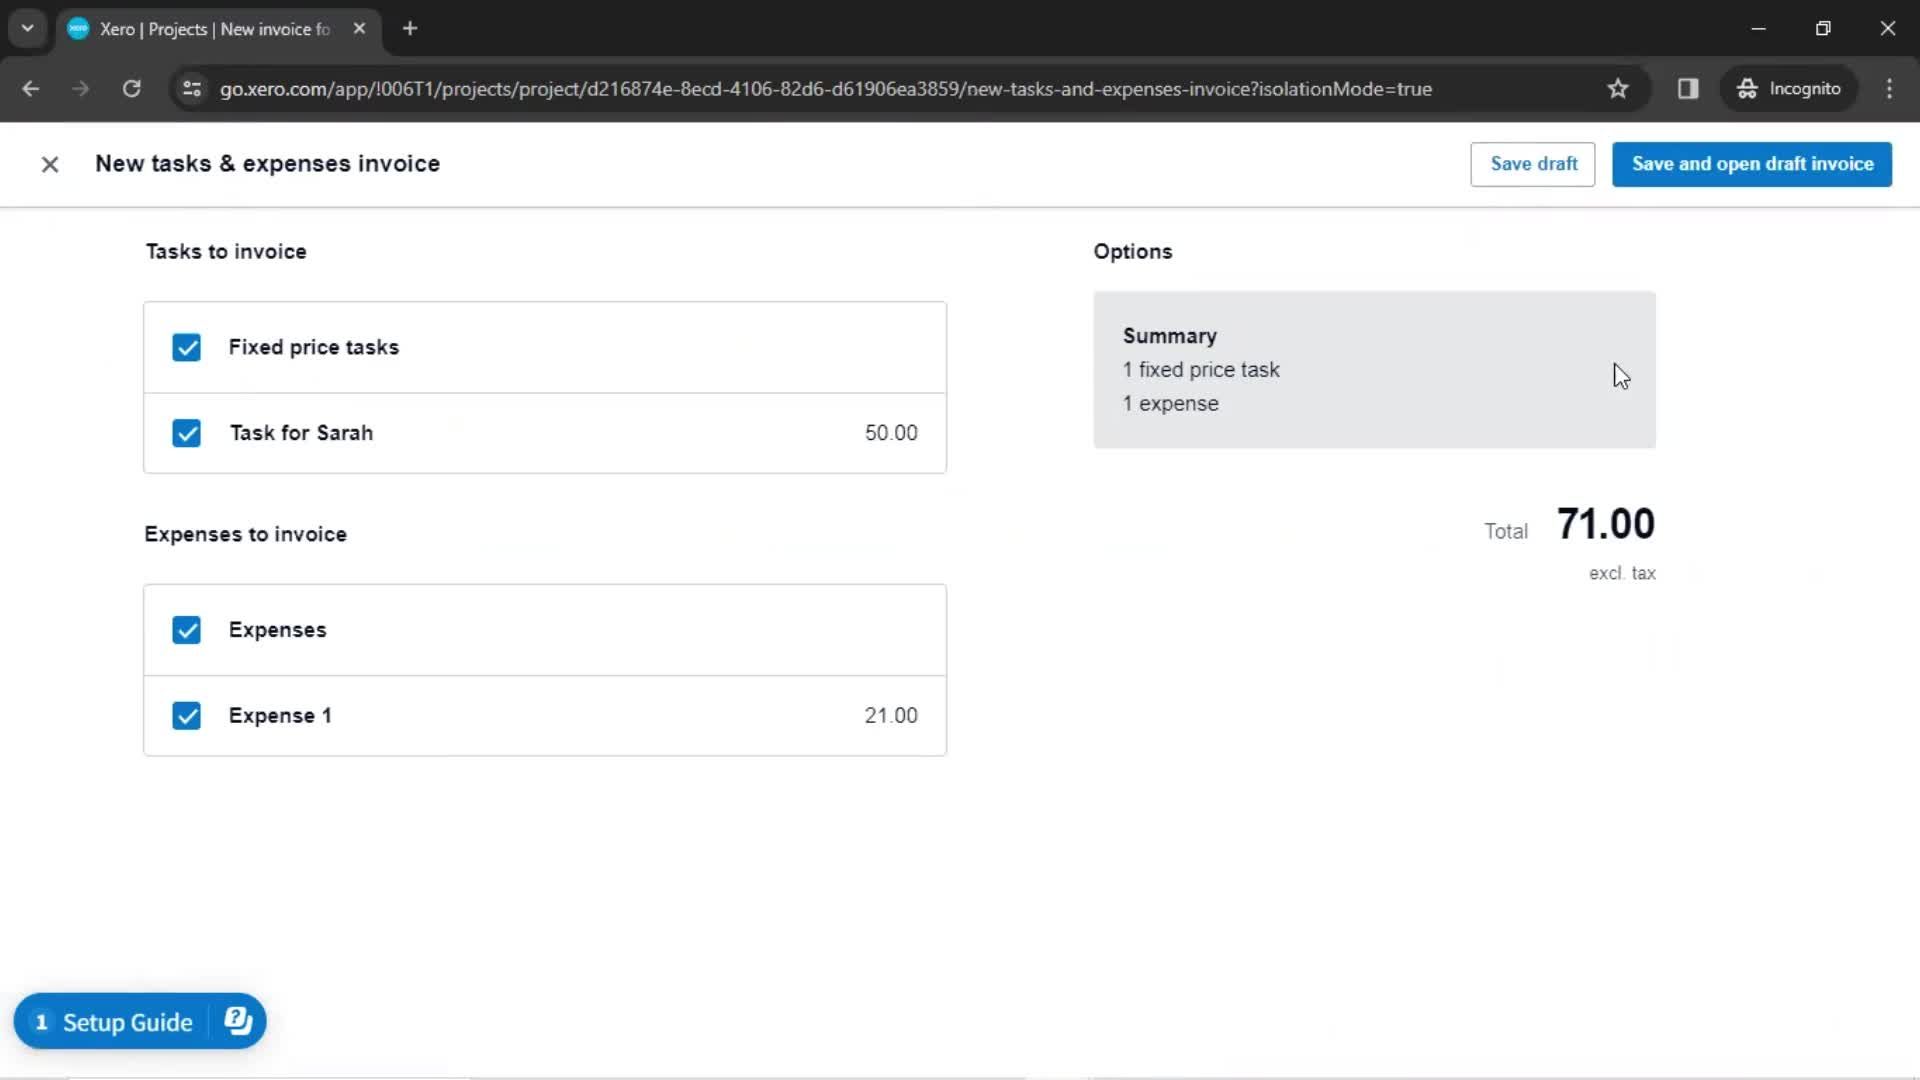
Task: Open a new browser tab
Action: [410, 29]
